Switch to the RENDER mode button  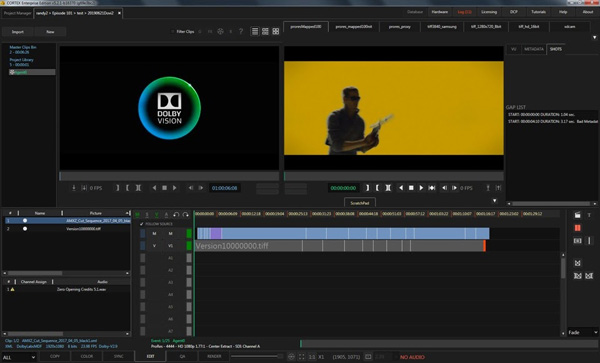(214, 356)
